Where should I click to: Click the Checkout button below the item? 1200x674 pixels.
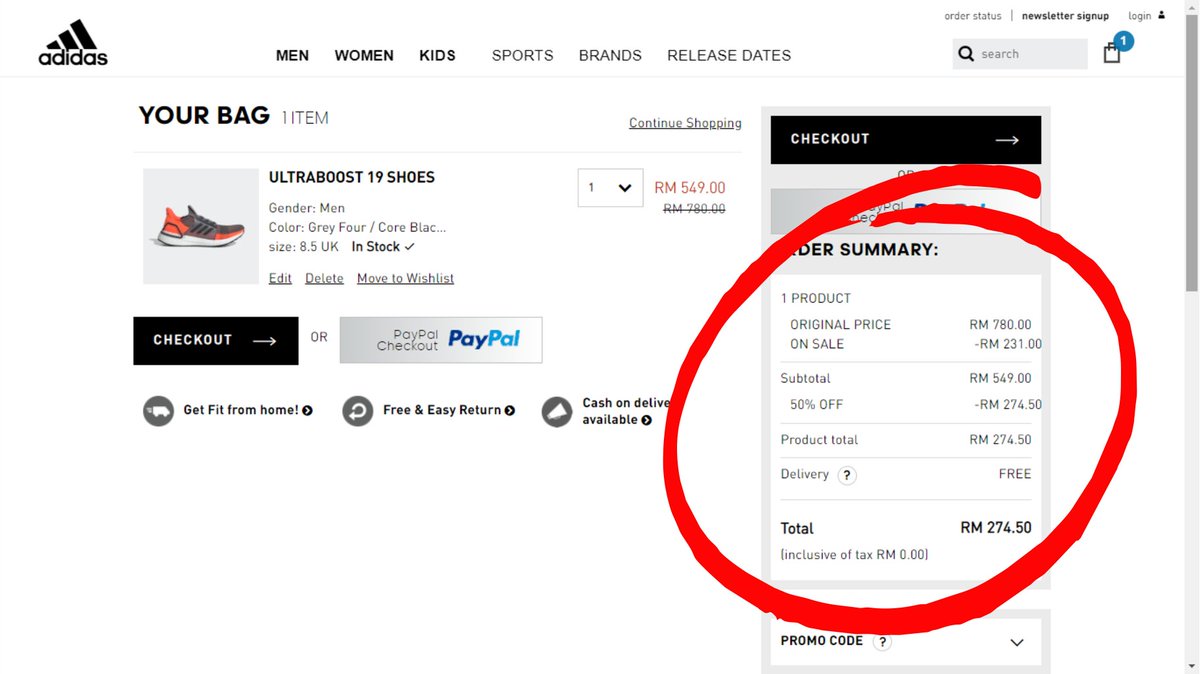pos(216,341)
